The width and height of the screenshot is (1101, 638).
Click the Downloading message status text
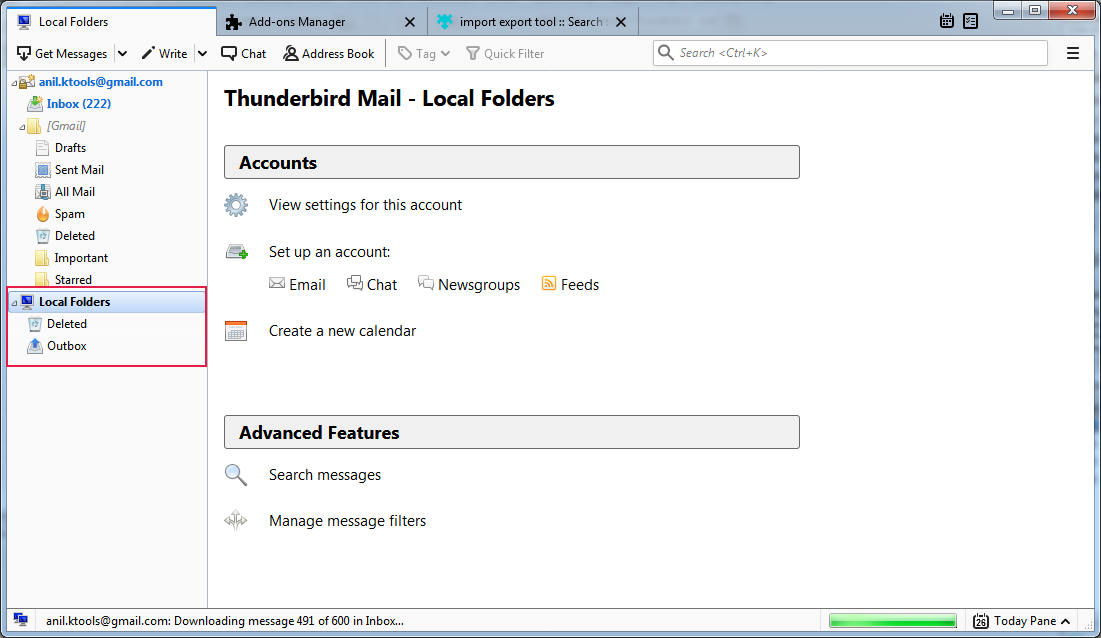[225, 620]
